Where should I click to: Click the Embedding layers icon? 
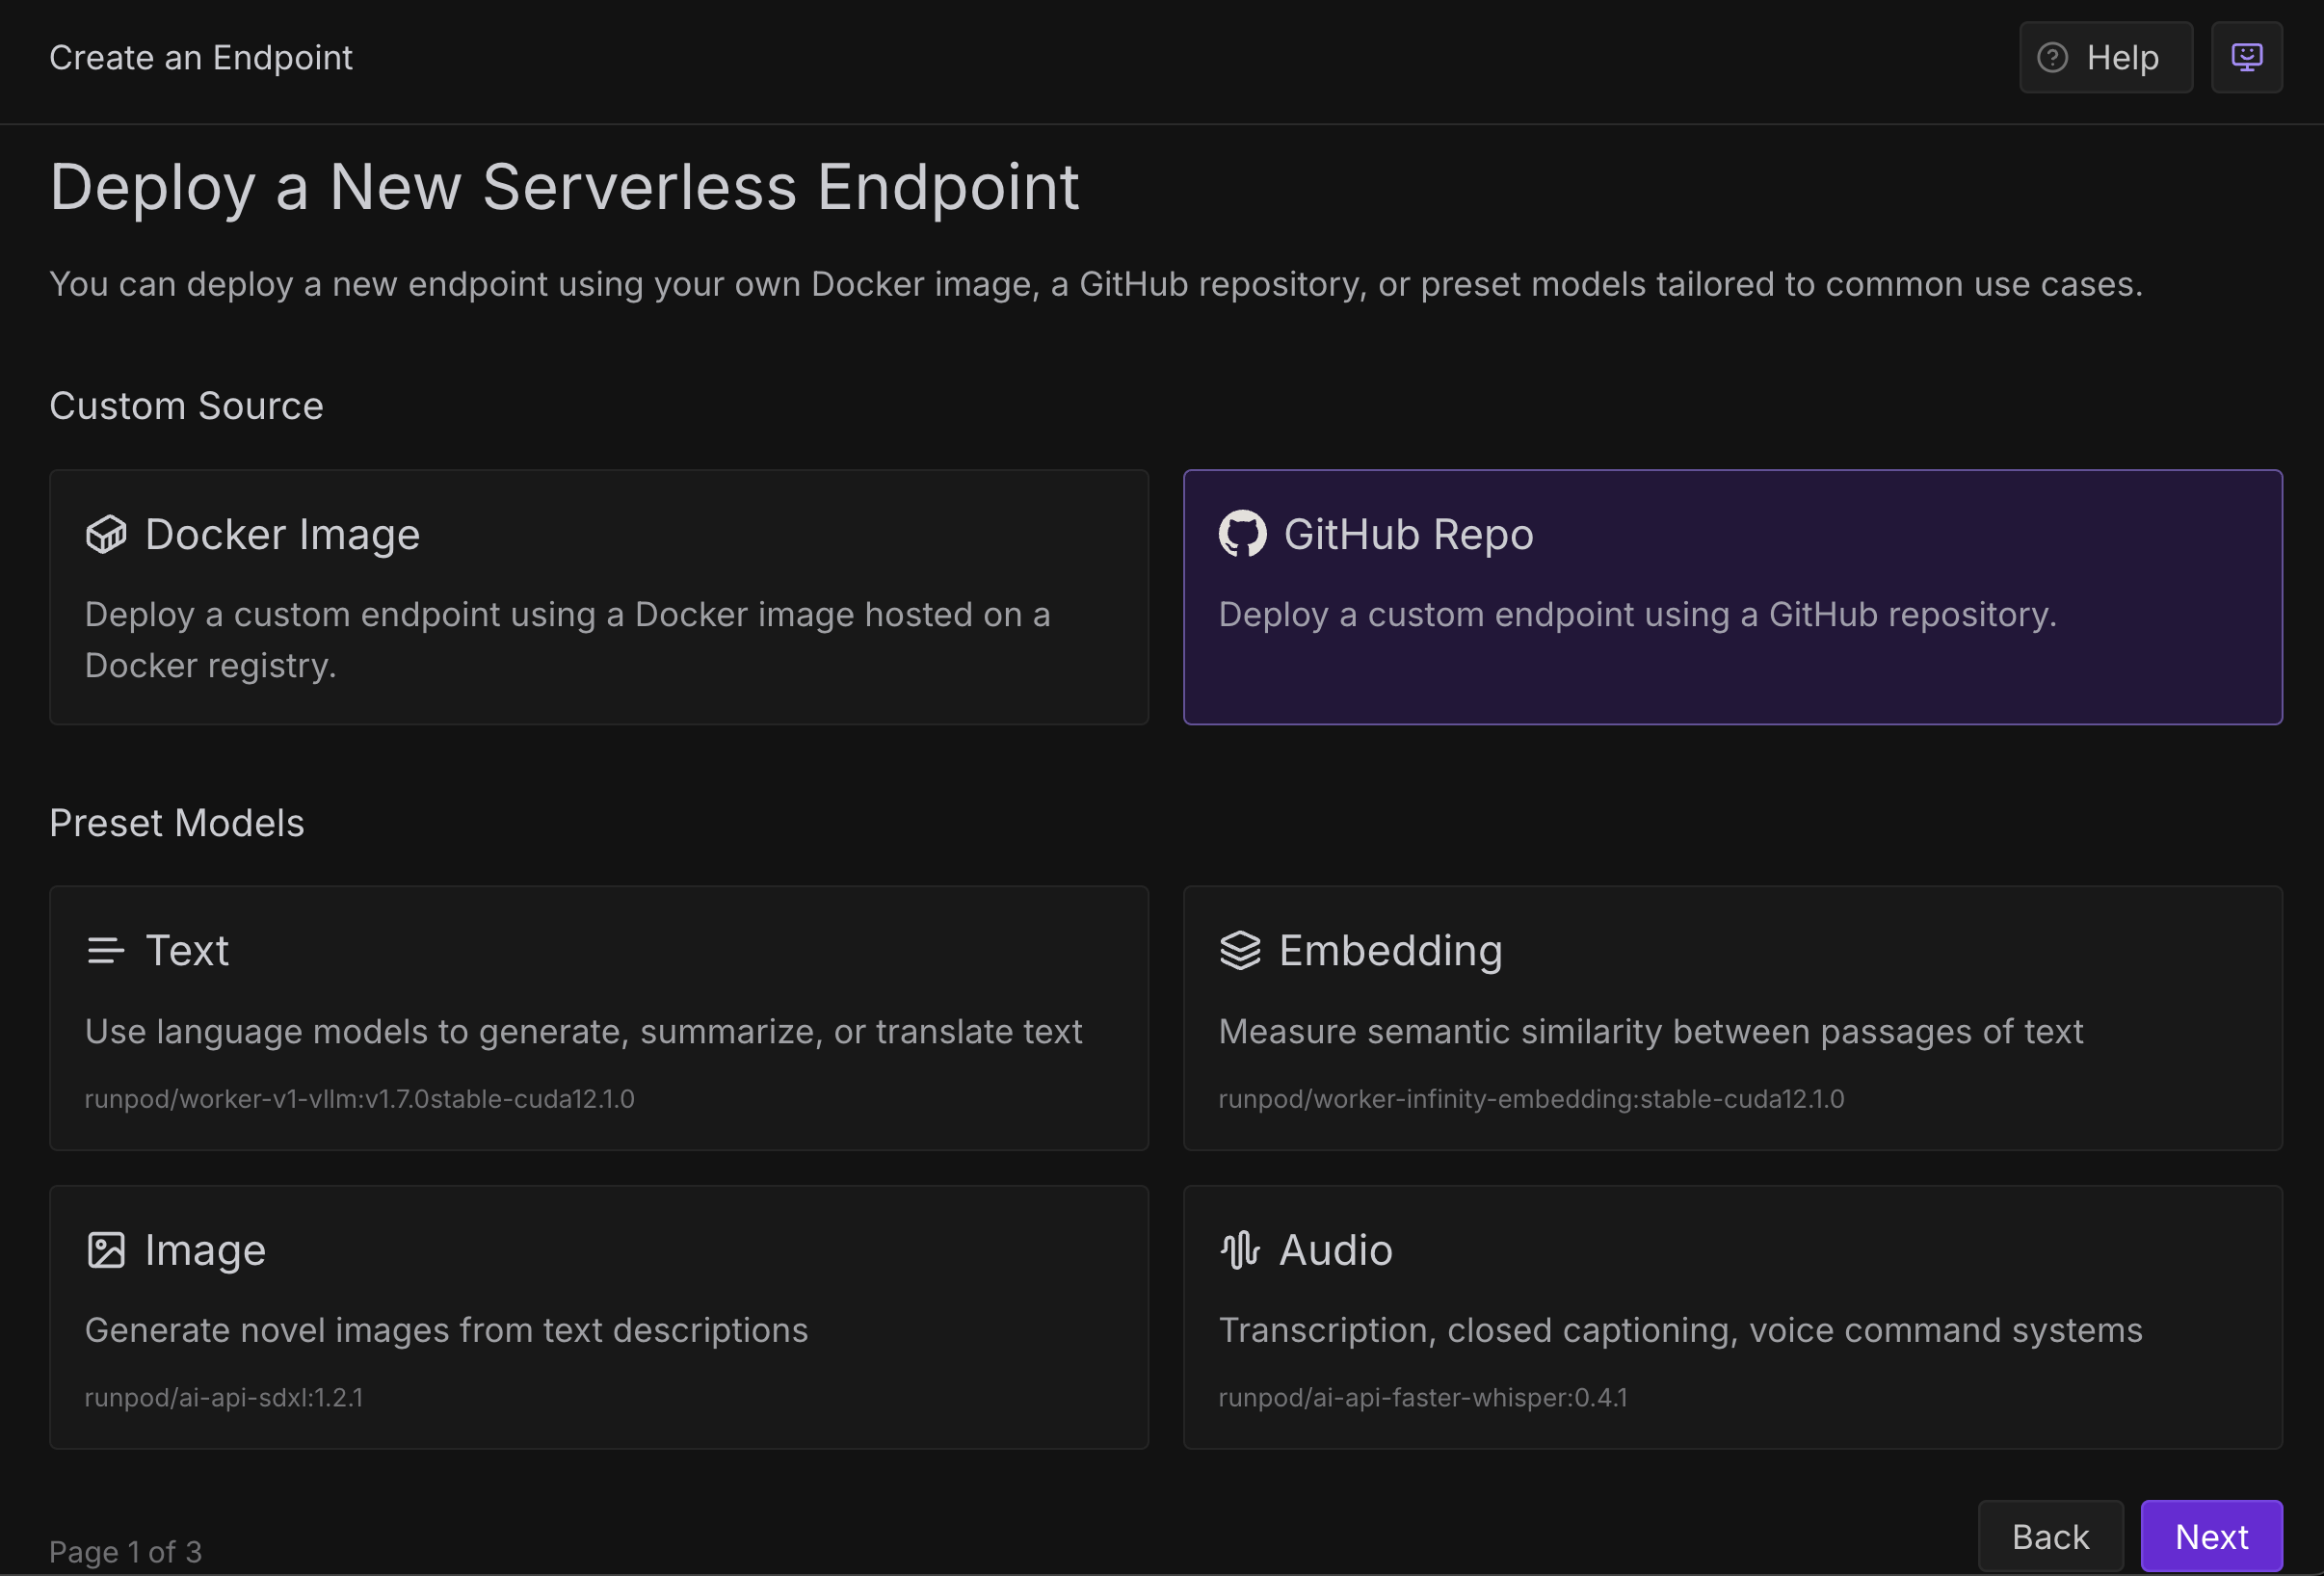1240,951
